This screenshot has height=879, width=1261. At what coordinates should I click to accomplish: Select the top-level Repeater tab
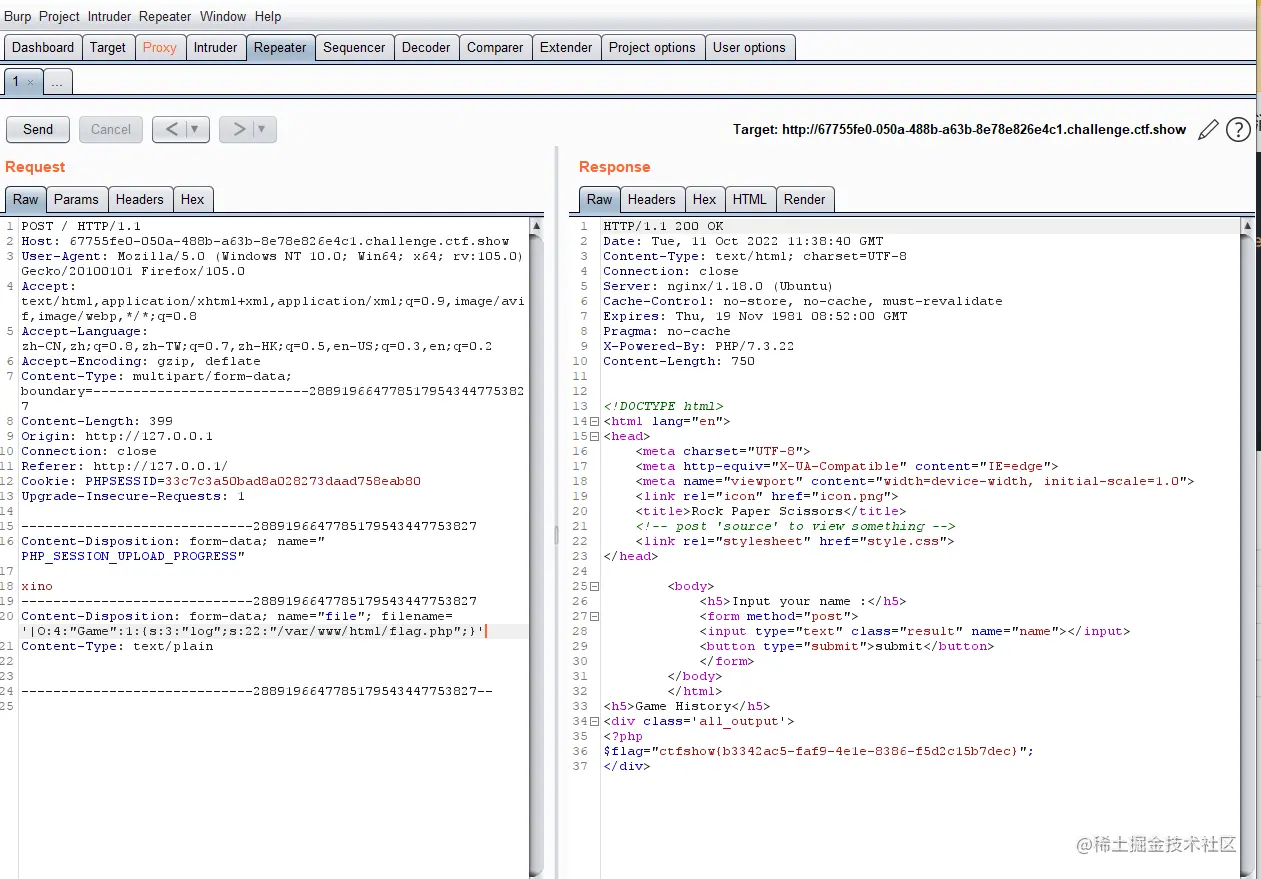point(280,48)
